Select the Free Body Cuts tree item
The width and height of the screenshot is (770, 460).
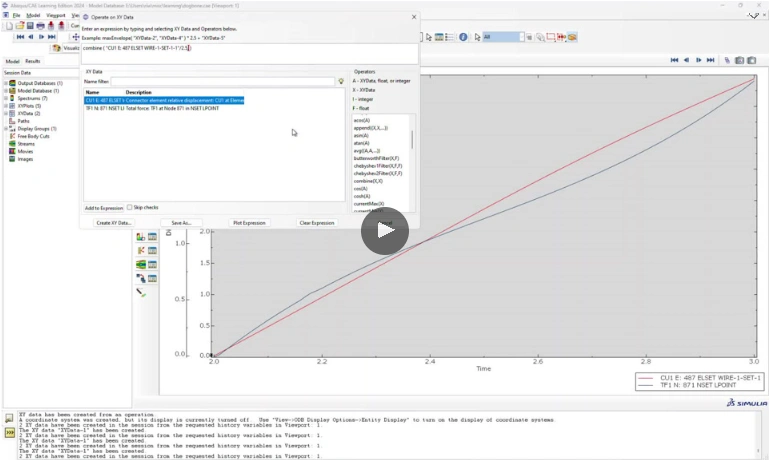[33, 136]
